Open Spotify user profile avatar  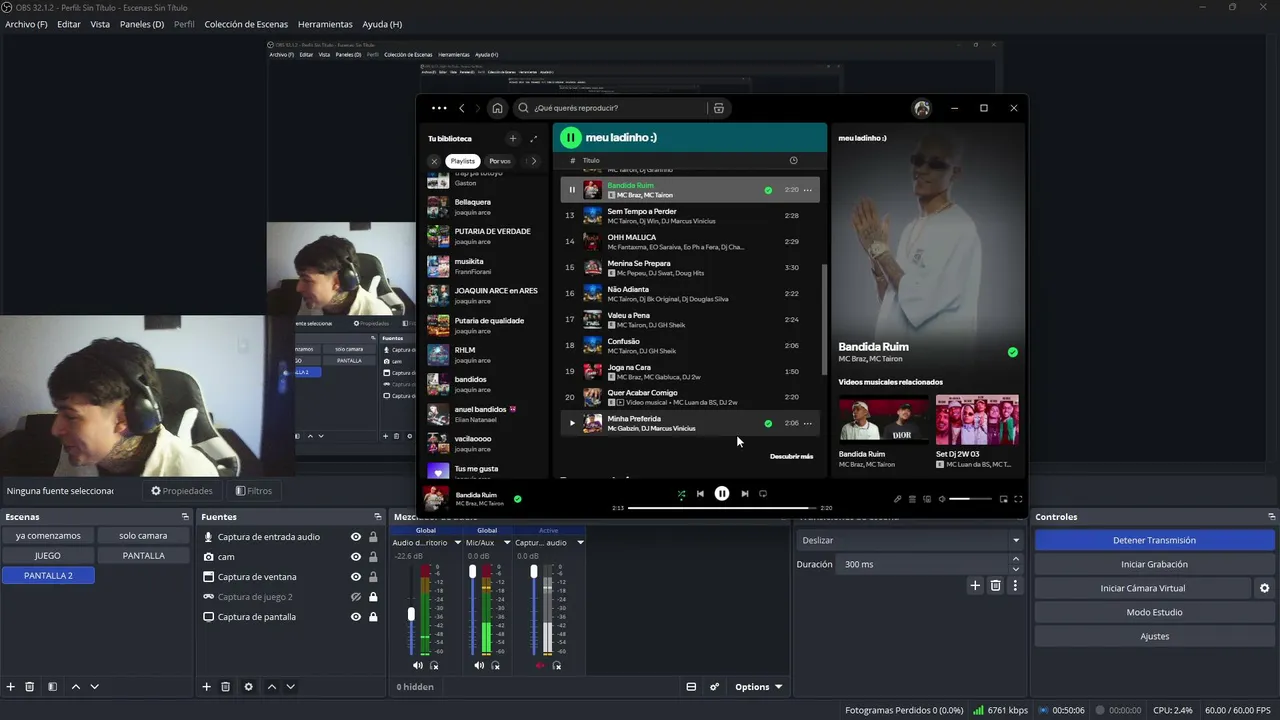pos(922,108)
